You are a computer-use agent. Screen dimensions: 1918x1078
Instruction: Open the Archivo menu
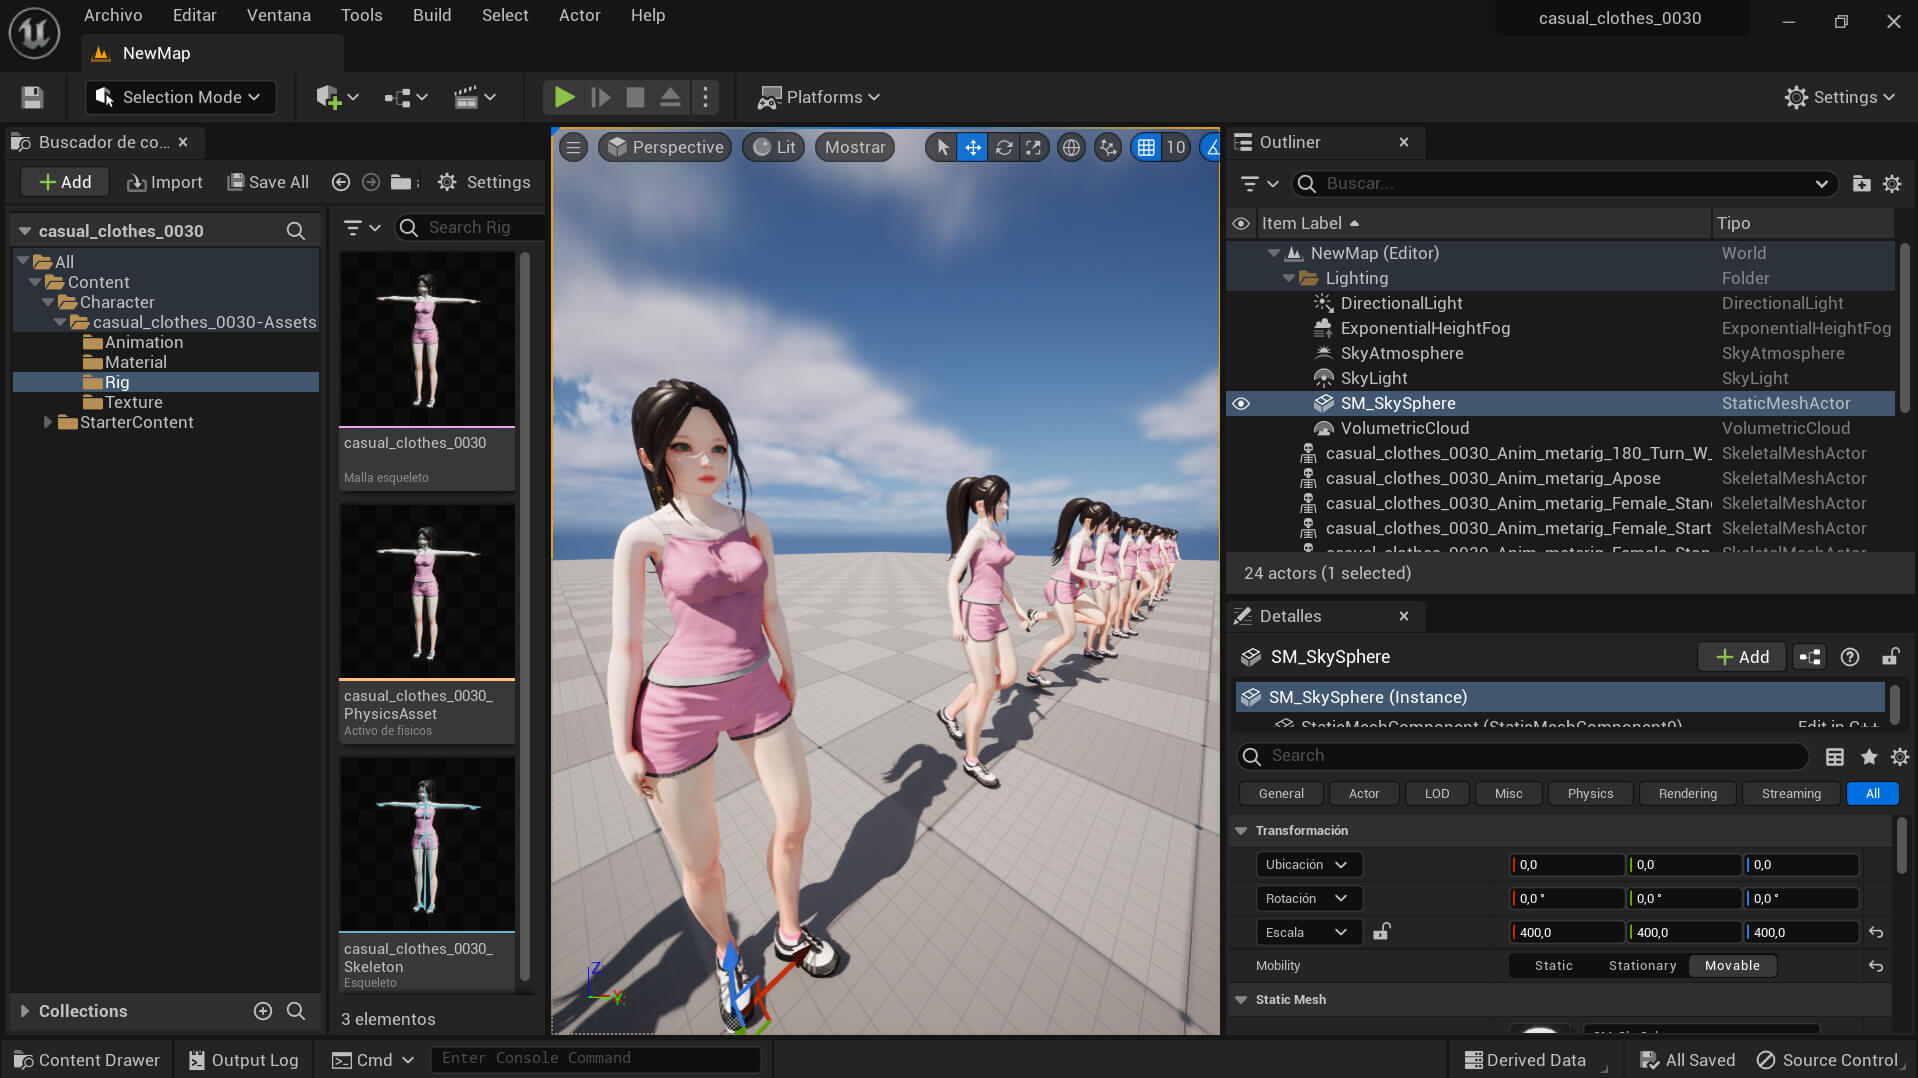113,15
